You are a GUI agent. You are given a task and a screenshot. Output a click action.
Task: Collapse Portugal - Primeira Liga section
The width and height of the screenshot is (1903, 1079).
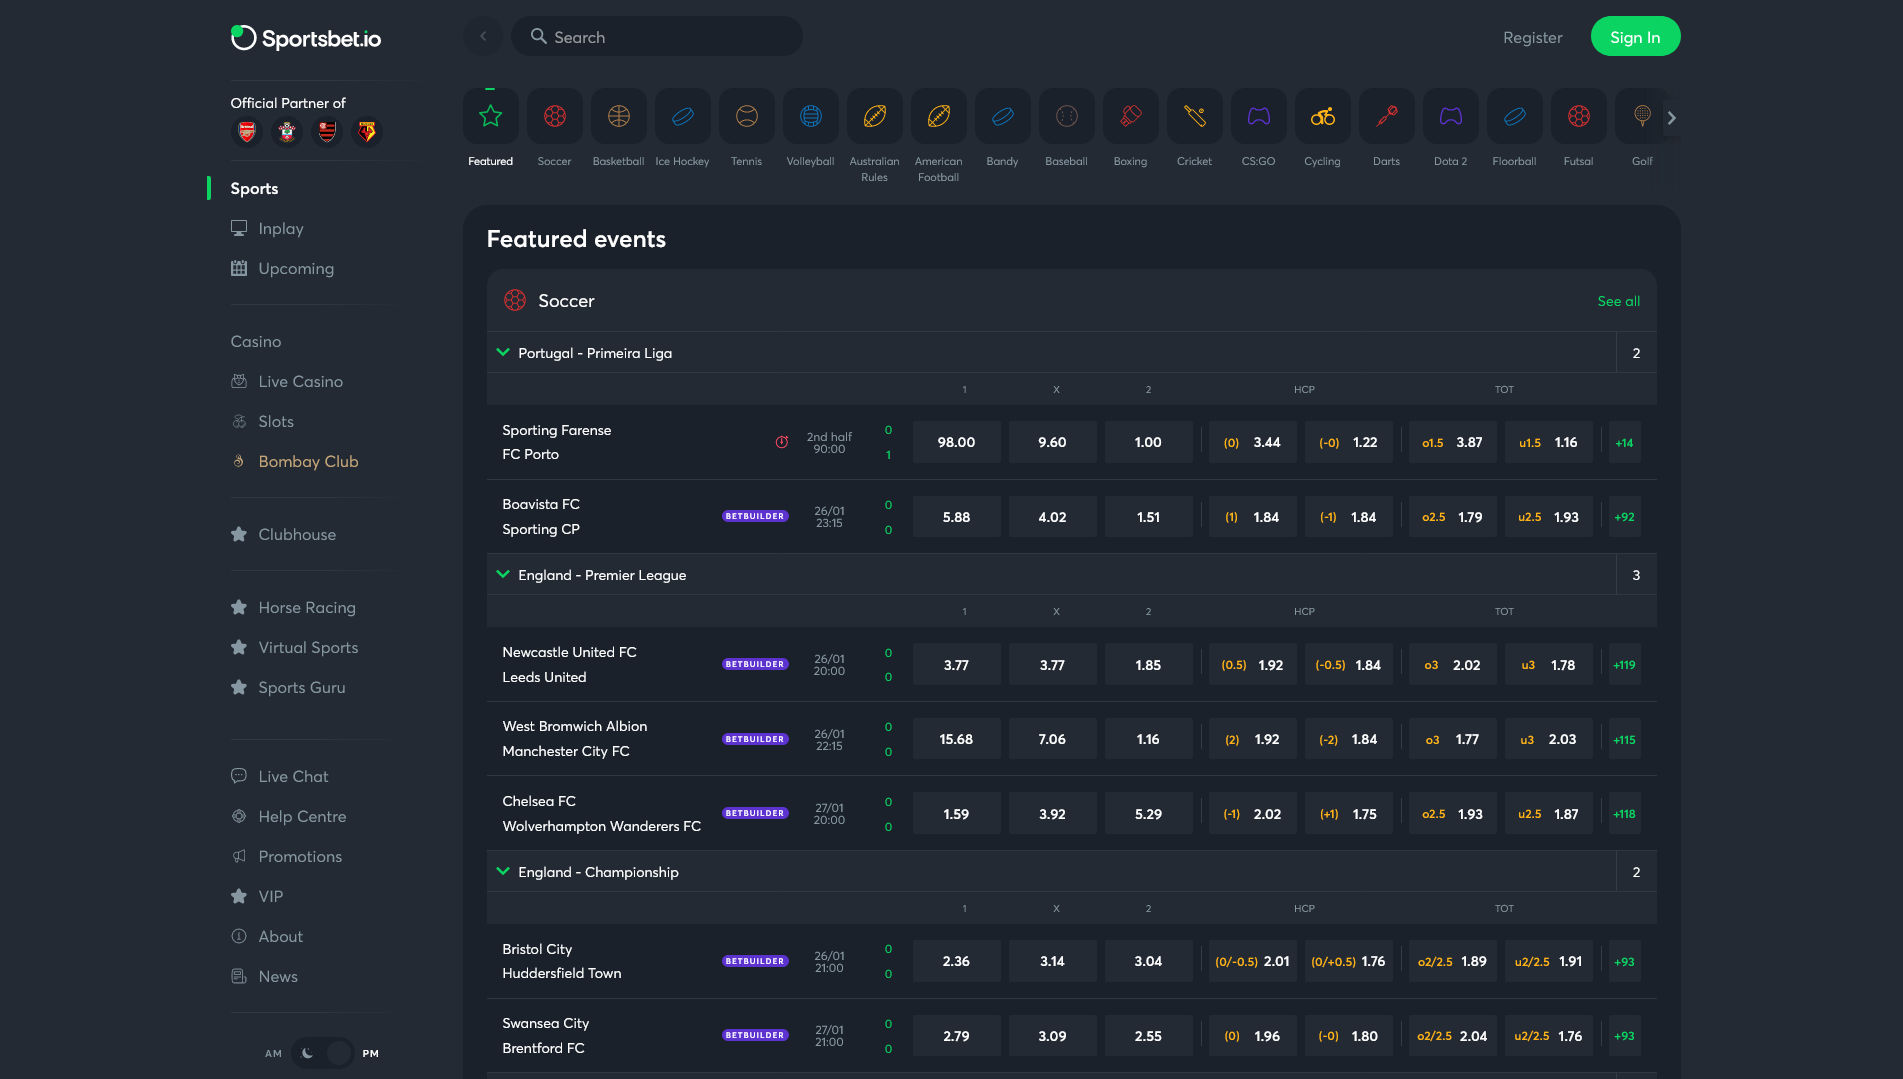tap(503, 352)
